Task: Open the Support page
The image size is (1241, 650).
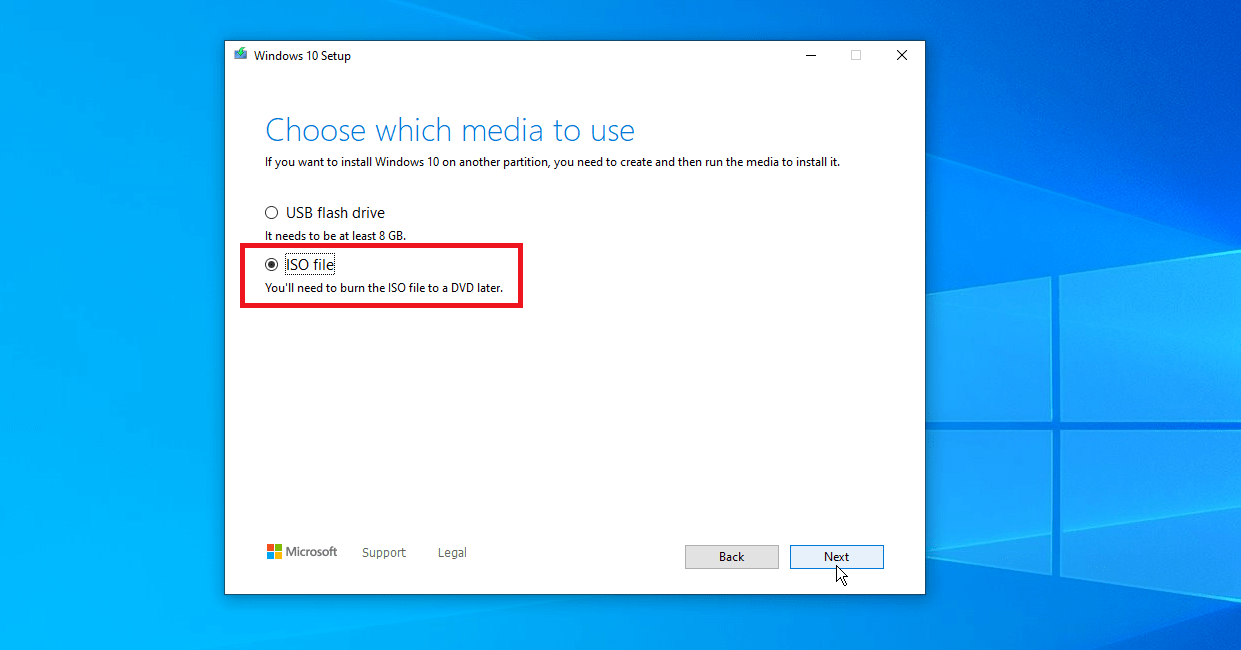Action: coord(383,552)
